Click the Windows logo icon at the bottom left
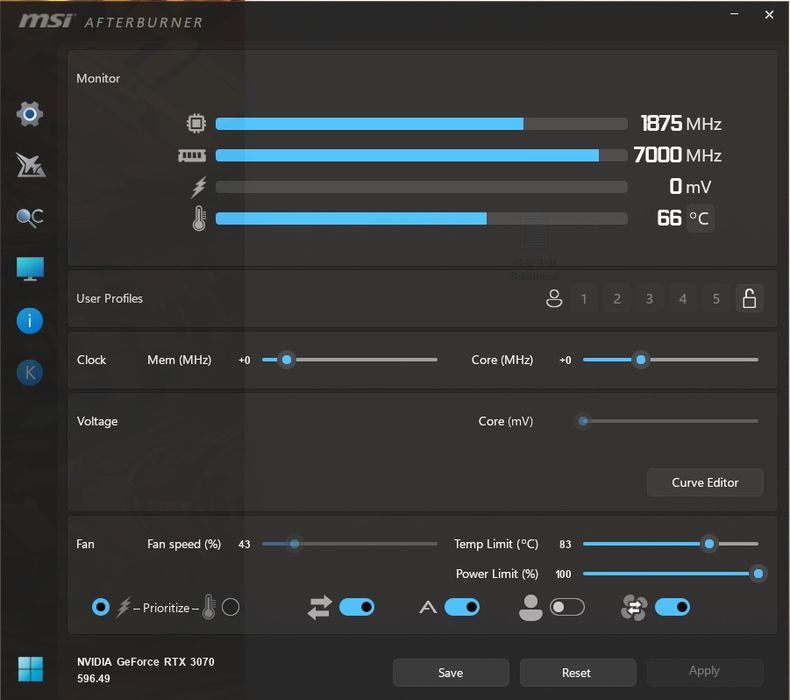 tap(30, 669)
